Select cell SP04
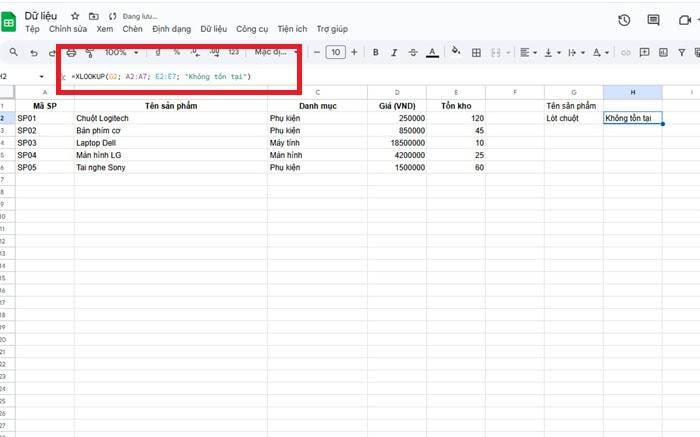 [45, 155]
